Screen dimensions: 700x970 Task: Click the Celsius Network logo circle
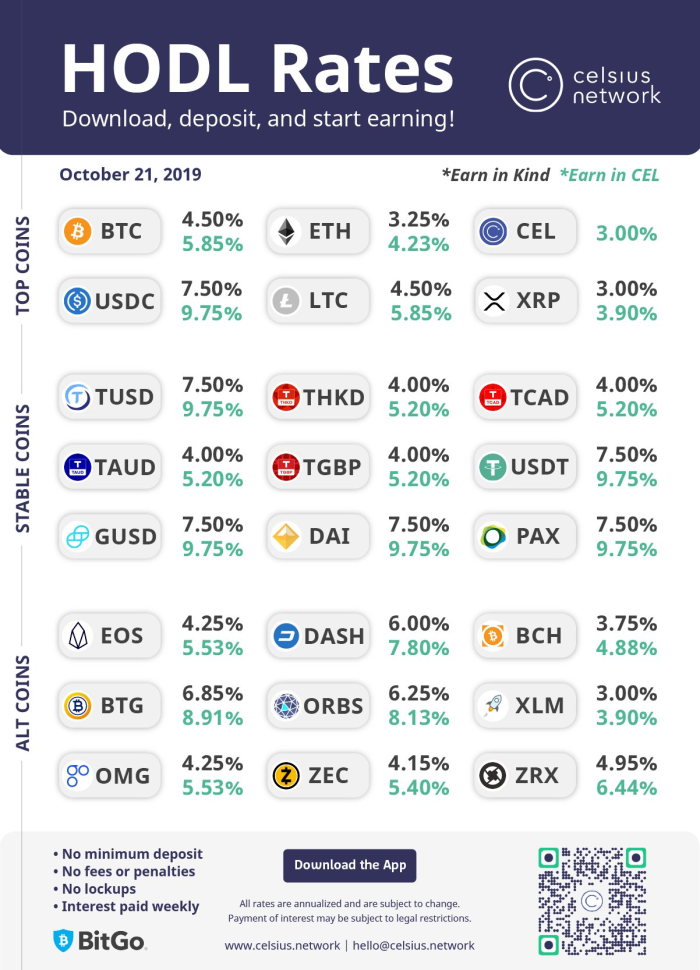[x=536, y=84]
